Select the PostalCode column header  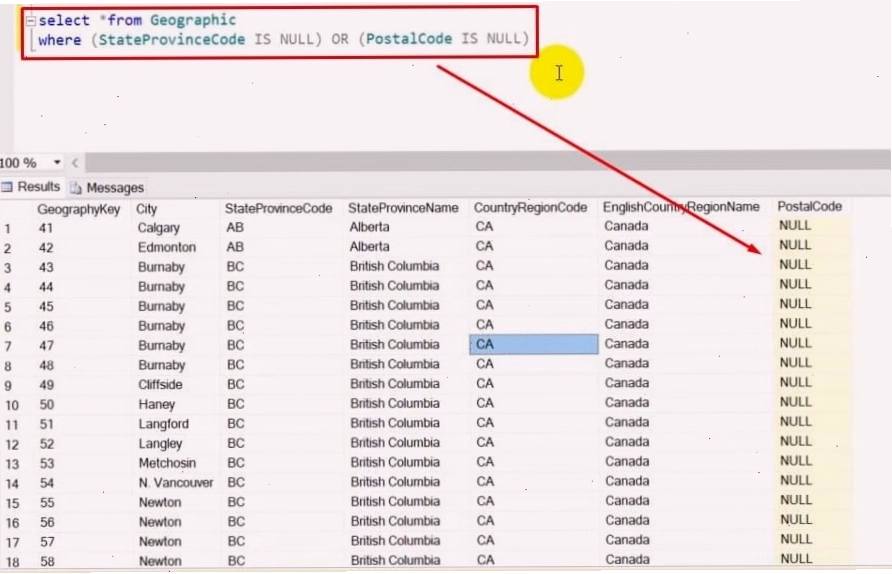tap(810, 207)
